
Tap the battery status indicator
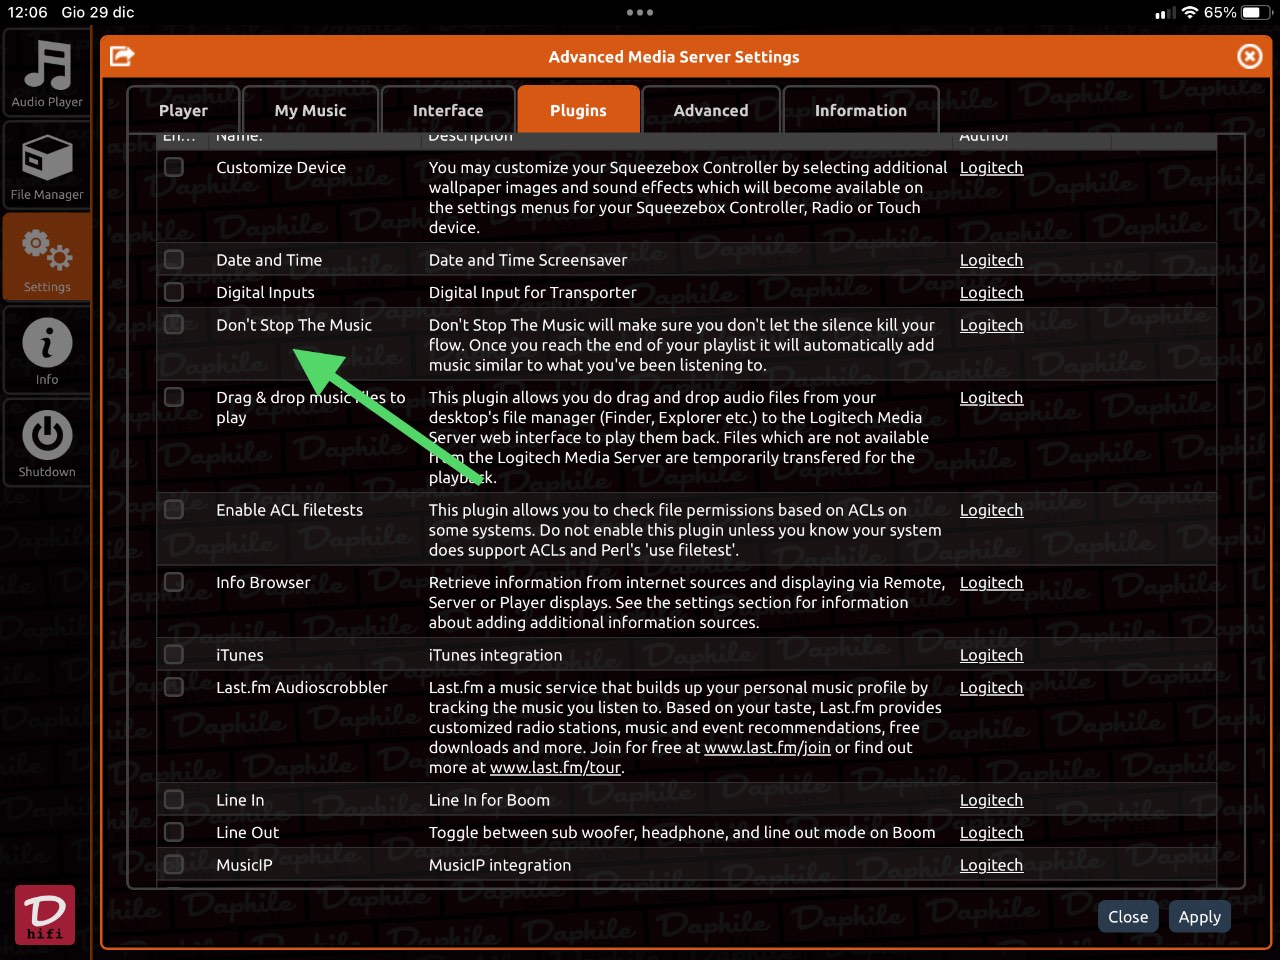(1257, 13)
